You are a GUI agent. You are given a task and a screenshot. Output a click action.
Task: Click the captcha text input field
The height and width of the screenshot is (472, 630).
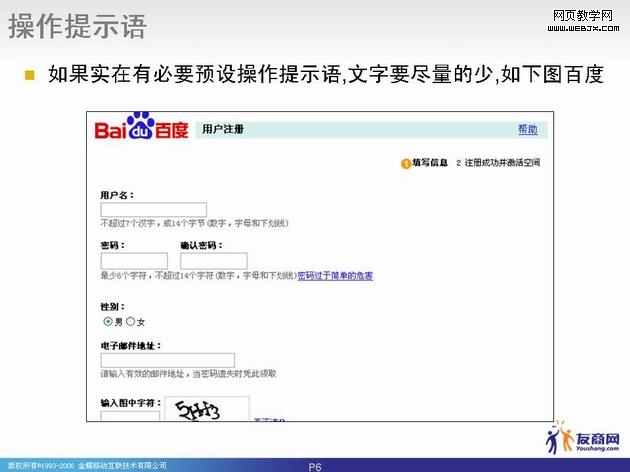pyautogui.click(x=129, y=416)
